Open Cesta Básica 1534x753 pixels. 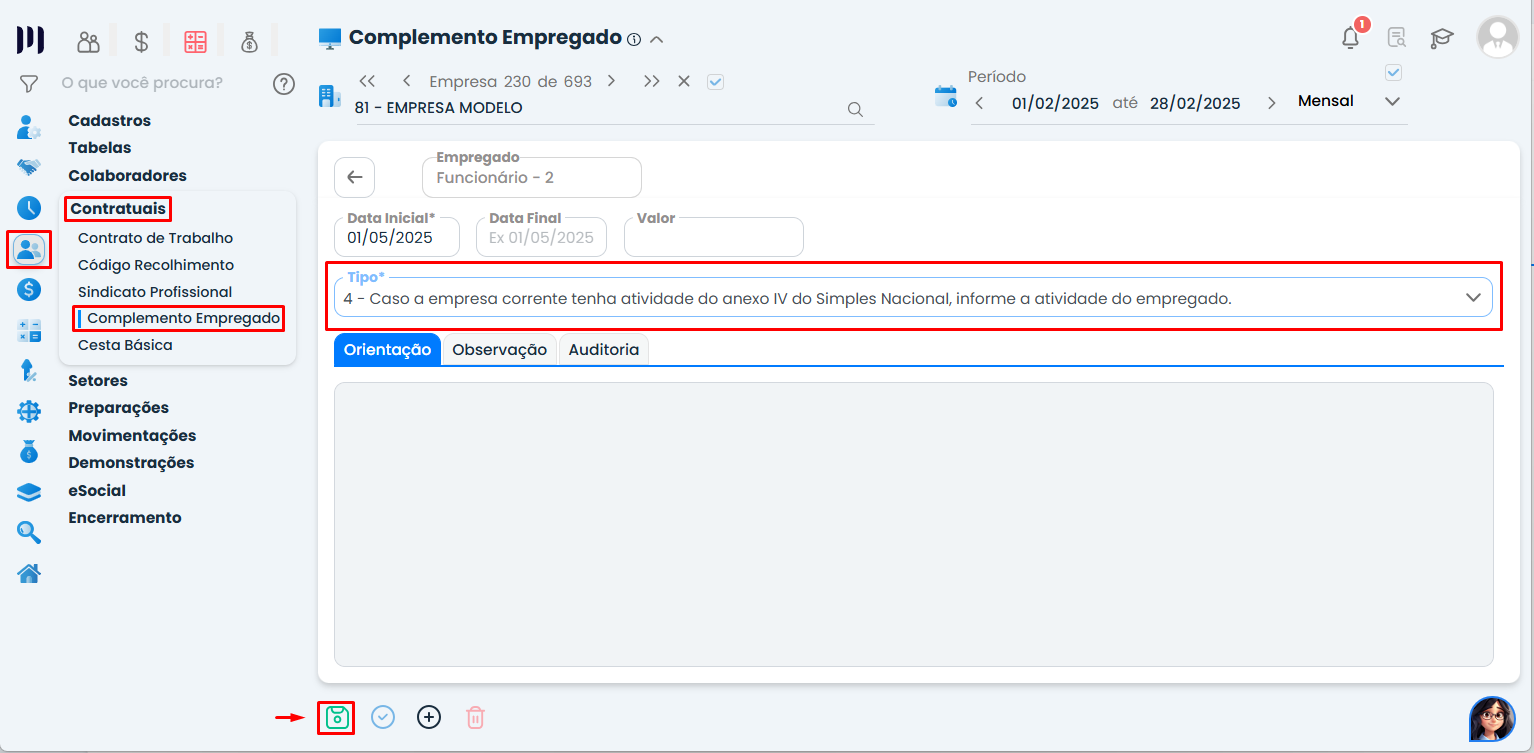[x=125, y=346]
